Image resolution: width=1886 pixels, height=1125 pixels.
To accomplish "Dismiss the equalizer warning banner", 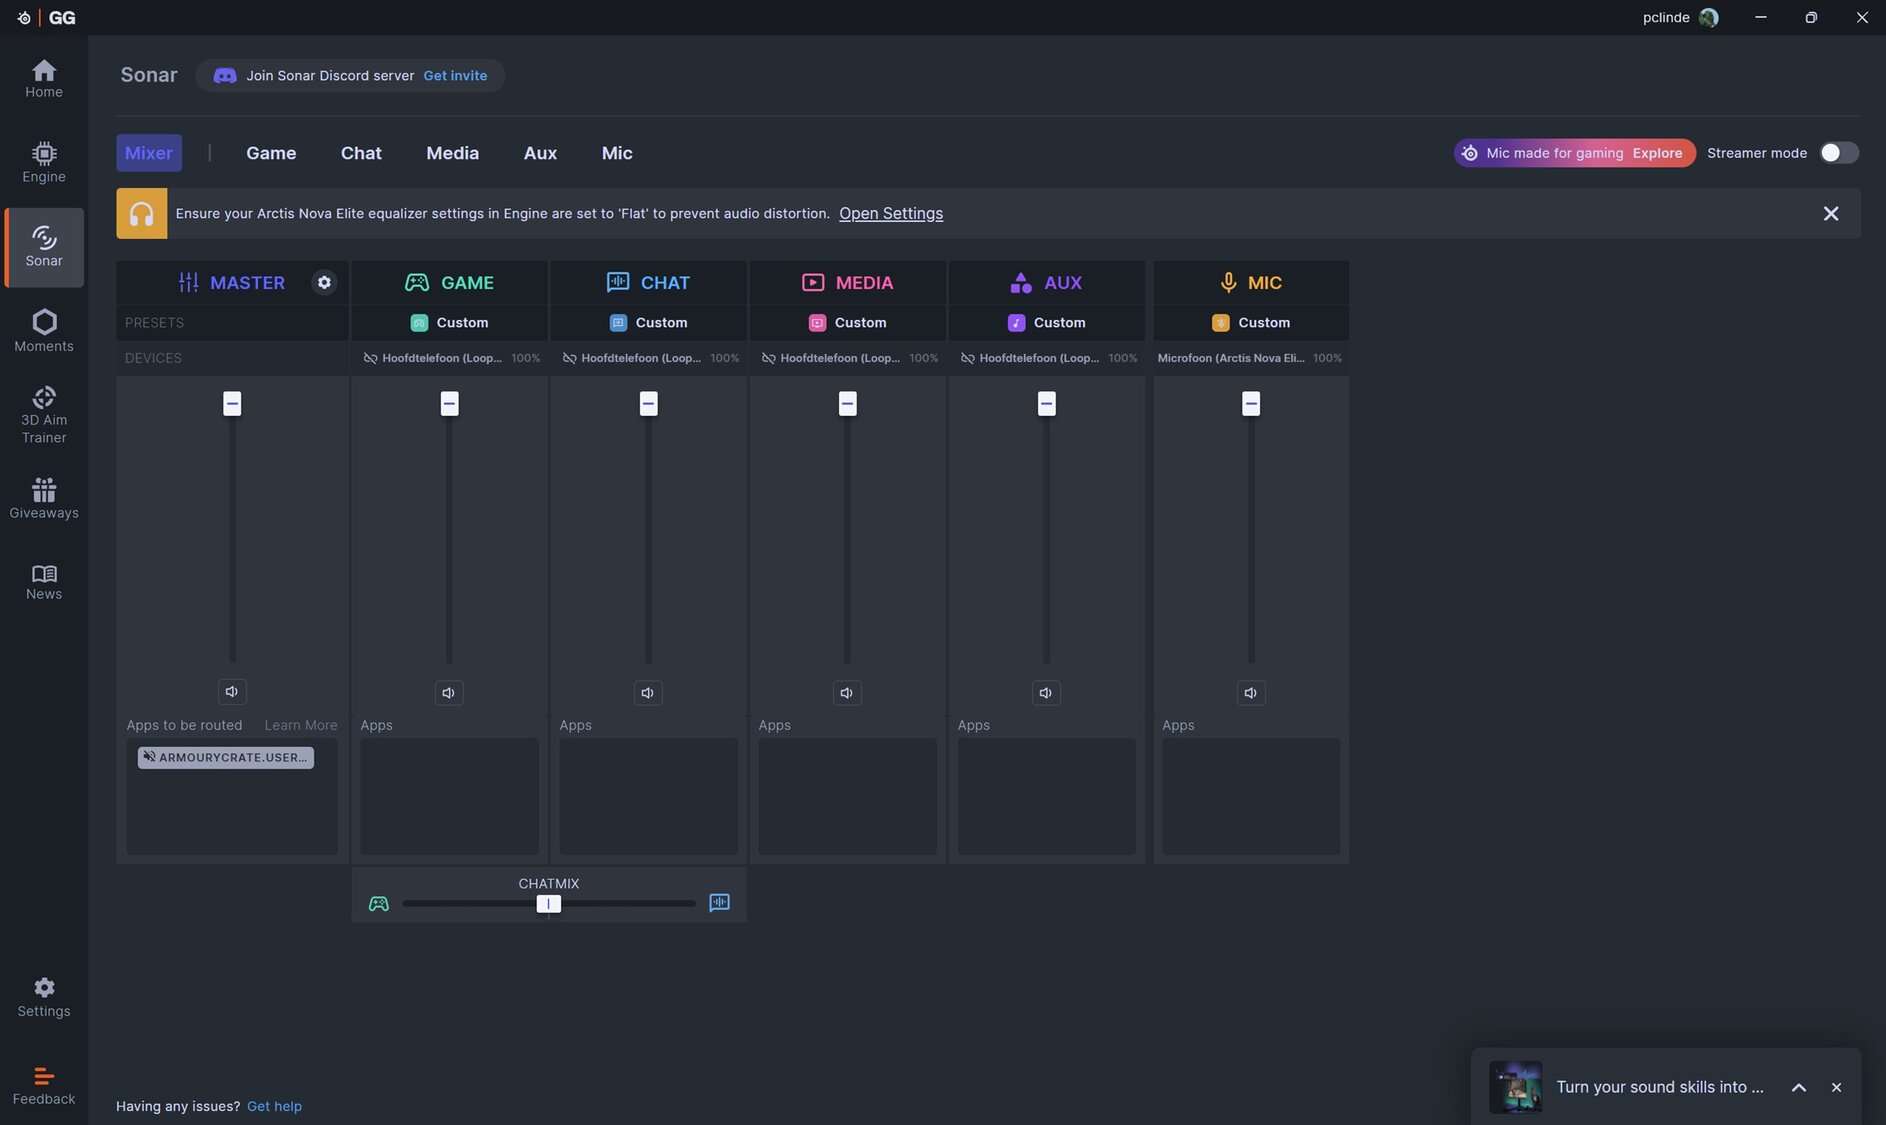I will click(x=1830, y=214).
